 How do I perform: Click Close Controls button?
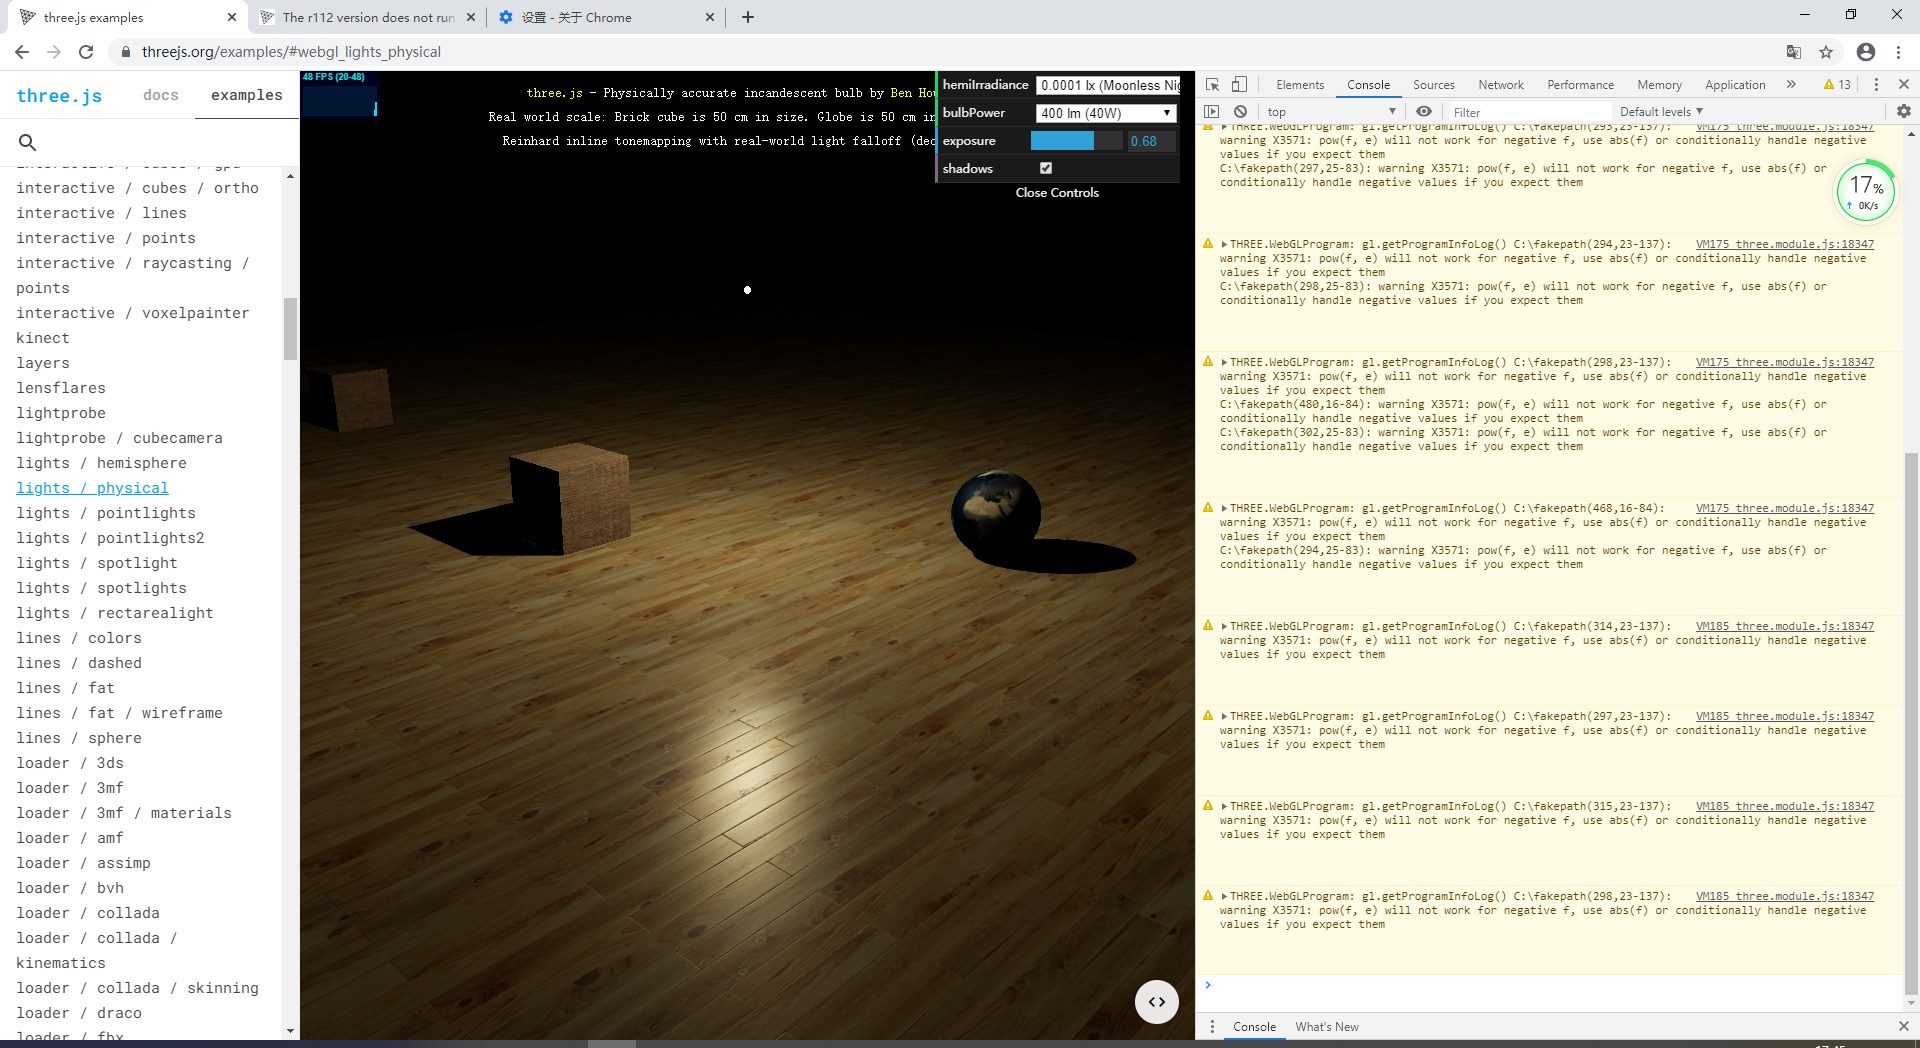point(1057,193)
